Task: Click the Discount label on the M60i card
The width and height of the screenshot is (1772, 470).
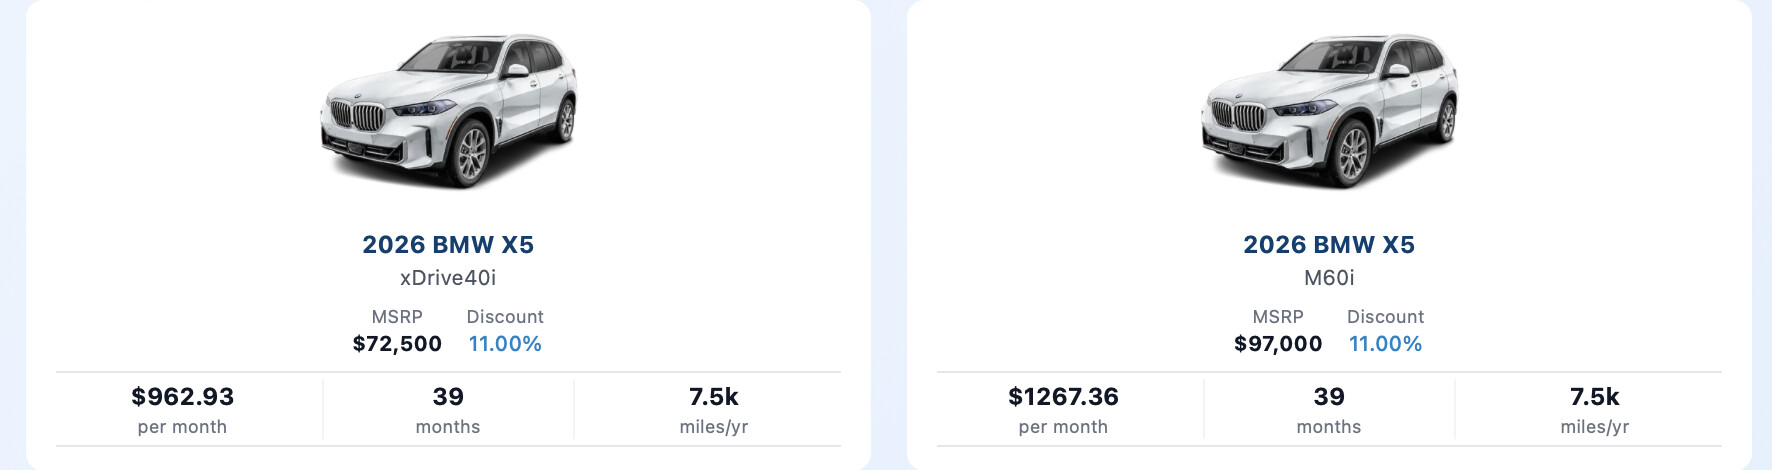Action: pyautogui.click(x=1385, y=317)
